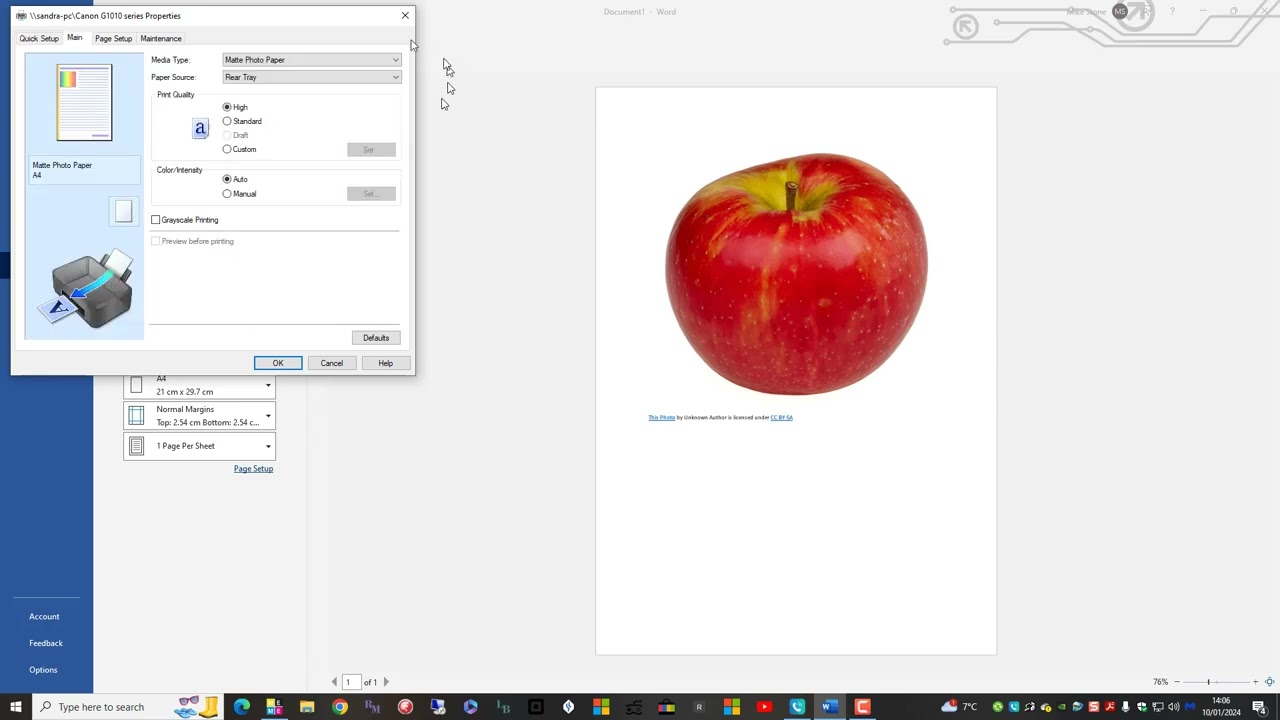The height and width of the screenshot is (720, 1280).
Task: Click the page settings preview thumbnail
Action: 85,103
